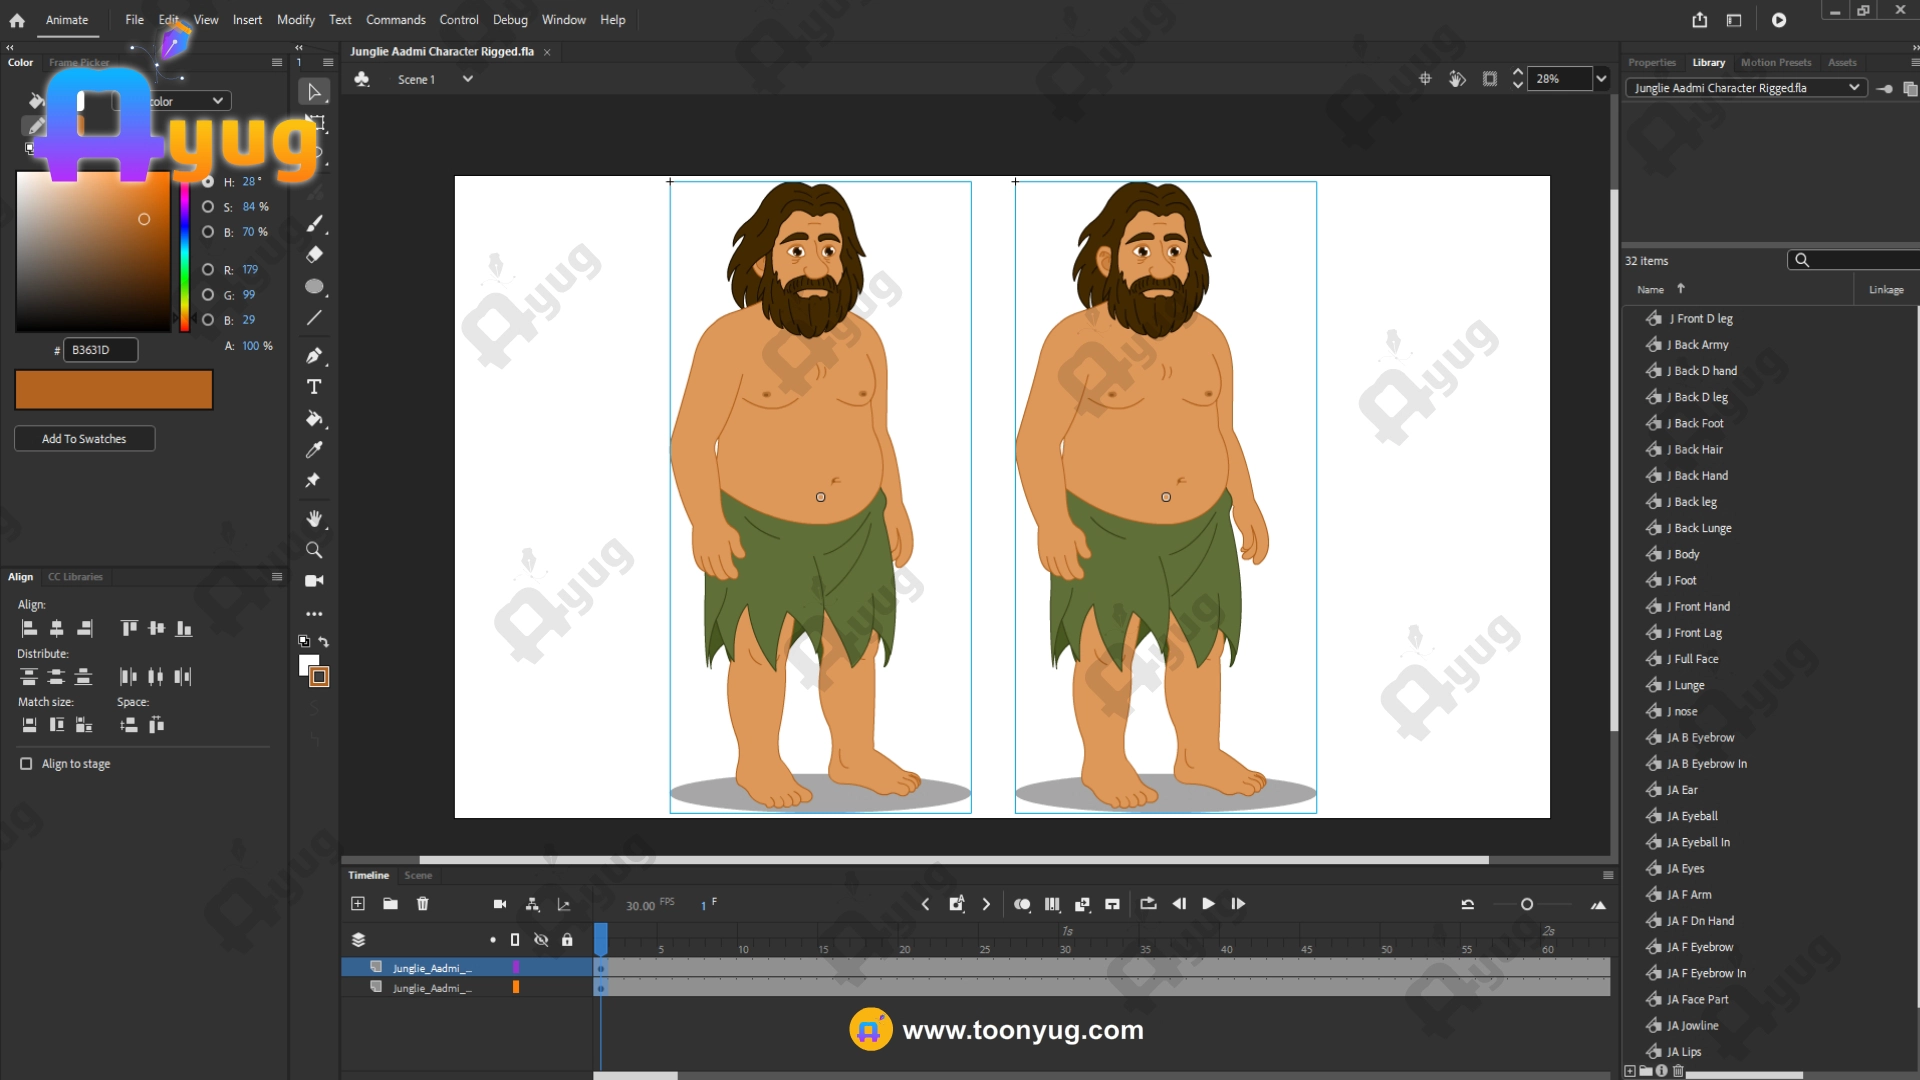The height and width of the screenshot is (1080, 1920).
Task: Select the Eyedropper tool
Action: tap(314, 450)
